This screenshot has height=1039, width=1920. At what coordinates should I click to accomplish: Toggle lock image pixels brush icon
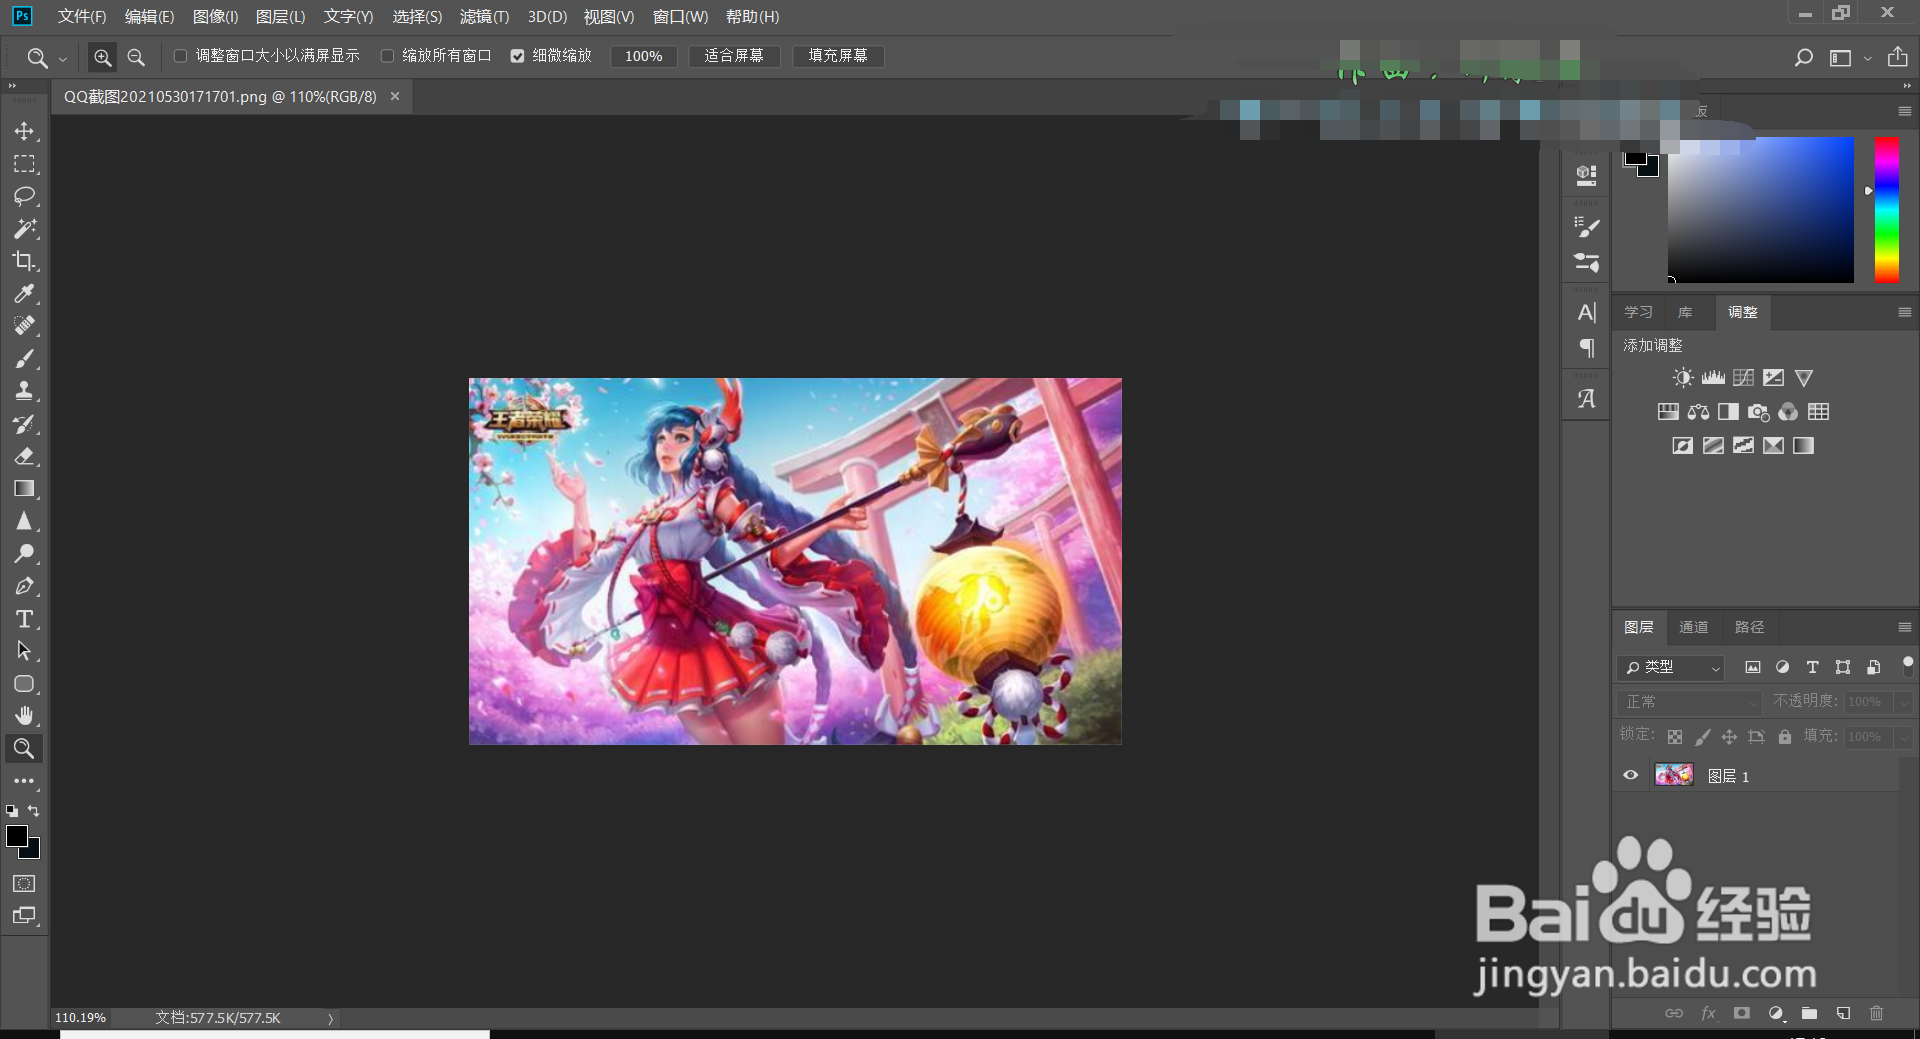click(x=1702, y=737)
